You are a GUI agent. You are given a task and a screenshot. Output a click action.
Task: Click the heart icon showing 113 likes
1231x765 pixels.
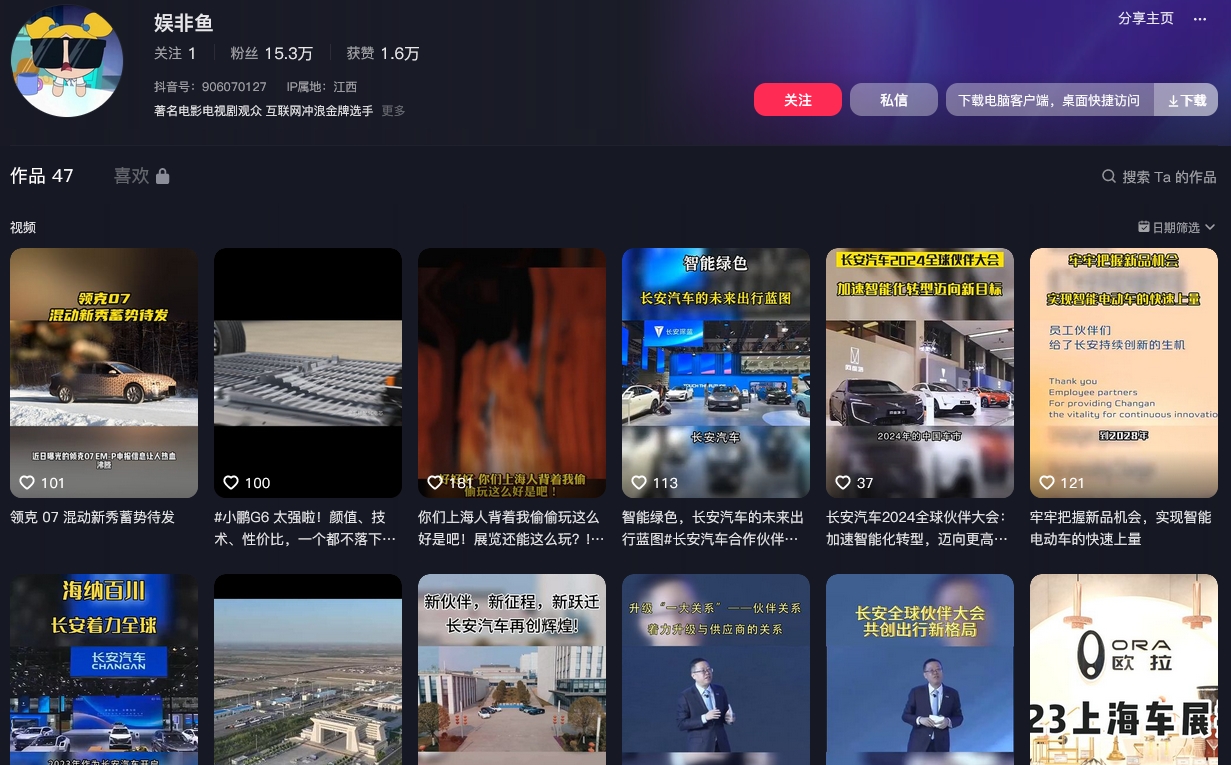[639, 483]
